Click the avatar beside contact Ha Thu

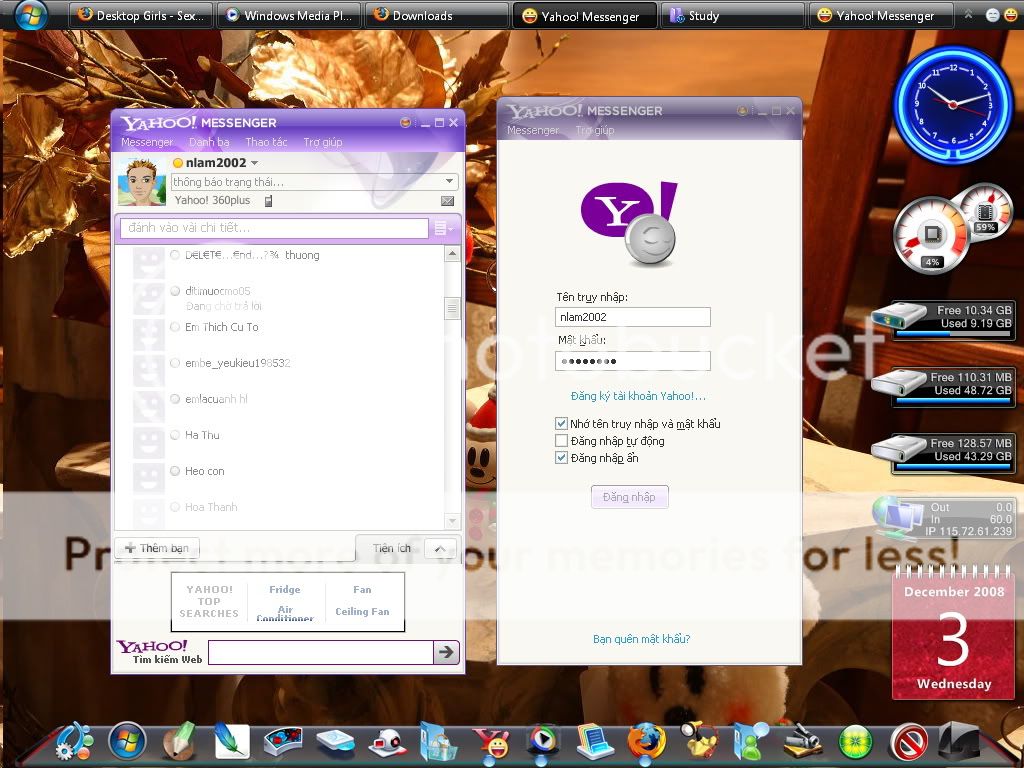tap(149, 442)
